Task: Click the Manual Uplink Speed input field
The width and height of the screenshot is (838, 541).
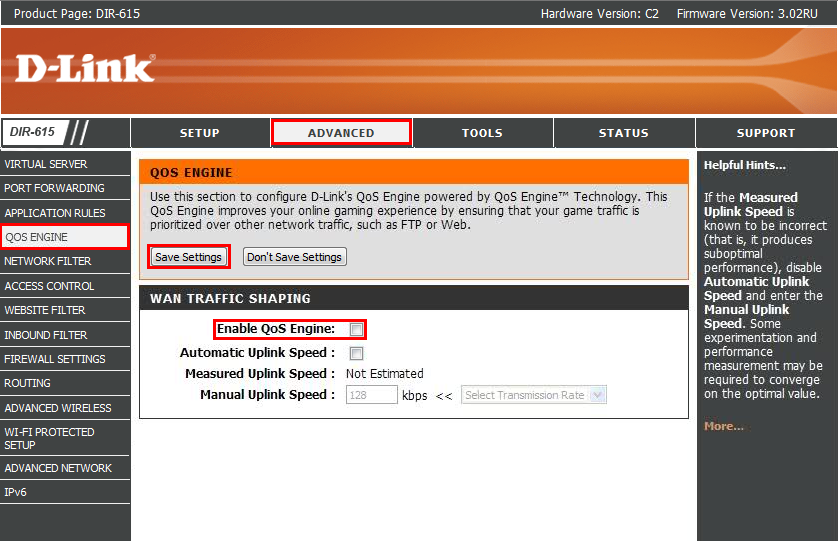Action: pyautogui.click(x=371, y=395)
